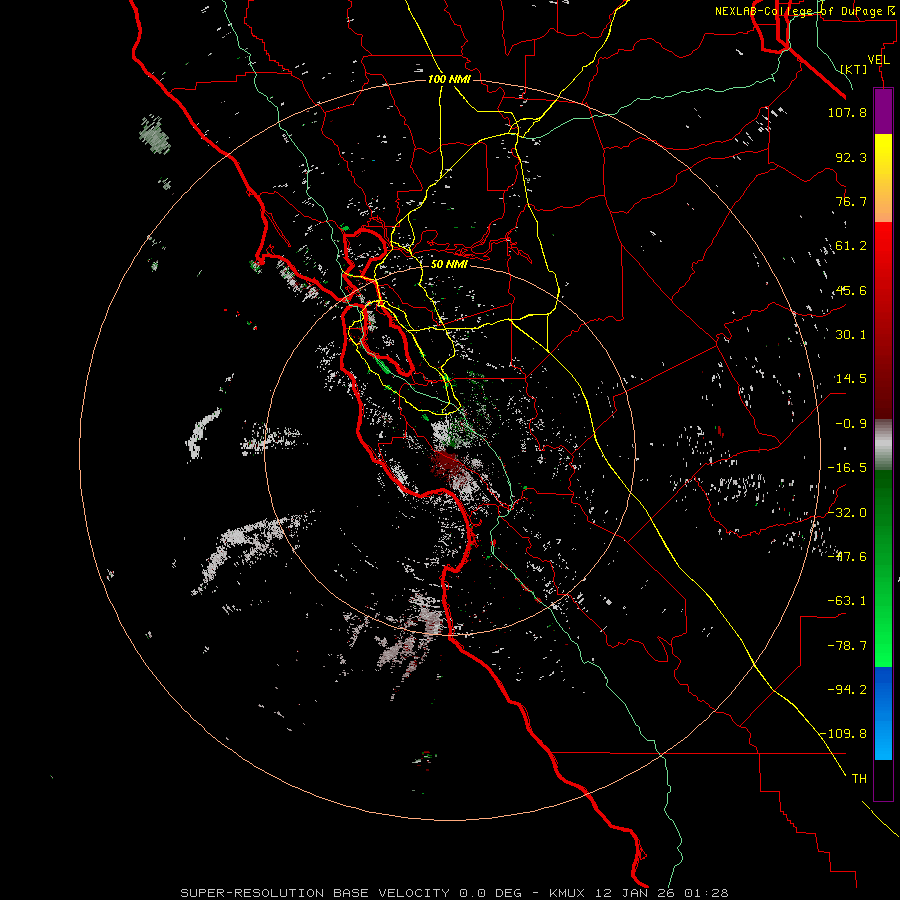The width and height of the screenshot is (900, 900).
Task: Click the TH threshold label
Action: (x=859, y=778)
